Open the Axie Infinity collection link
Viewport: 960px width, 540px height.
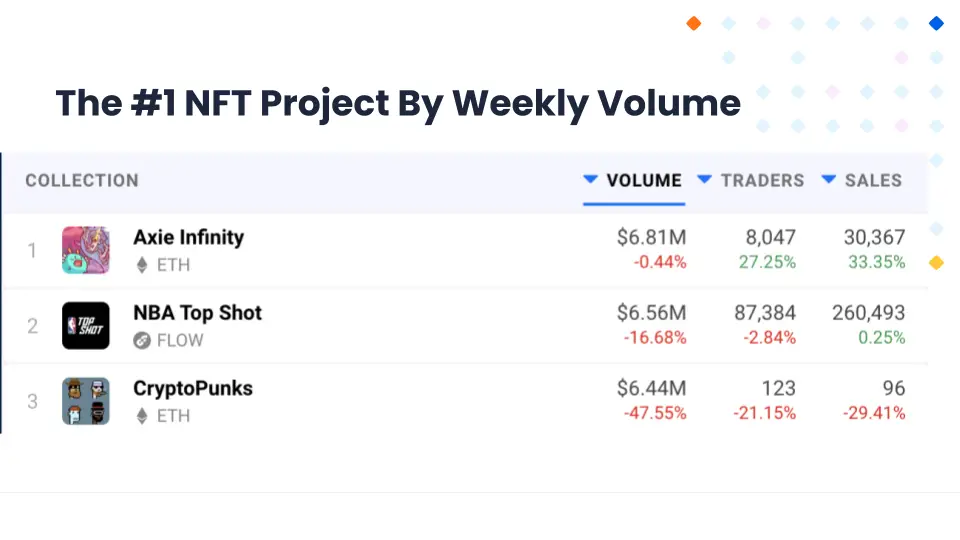[x=188, y=237]
